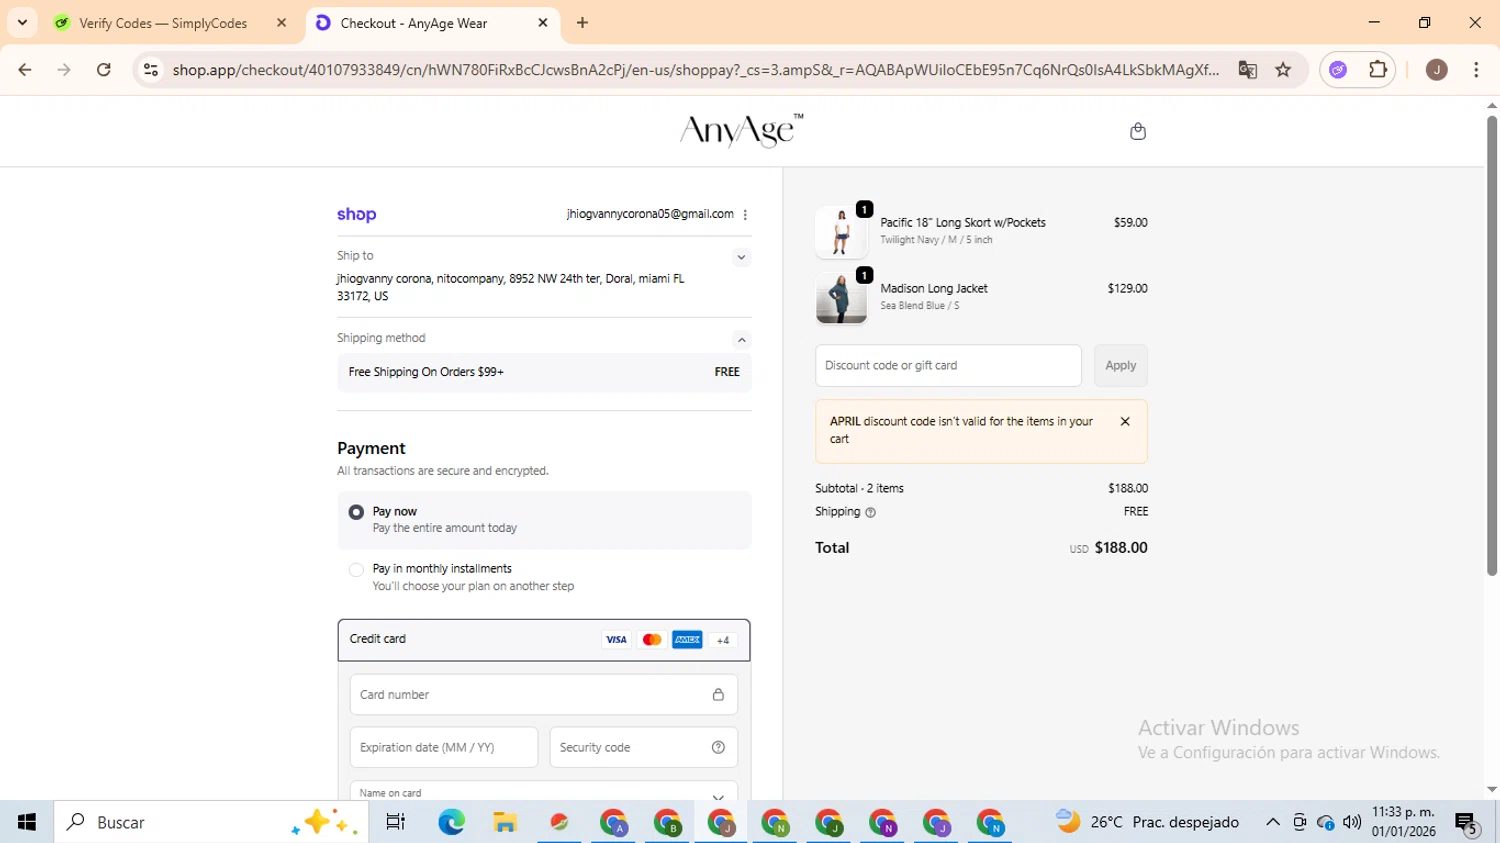Viewport: 1500px width, 843px height.
Task: Open the Windows Start menu
Action: click(27, 822)
